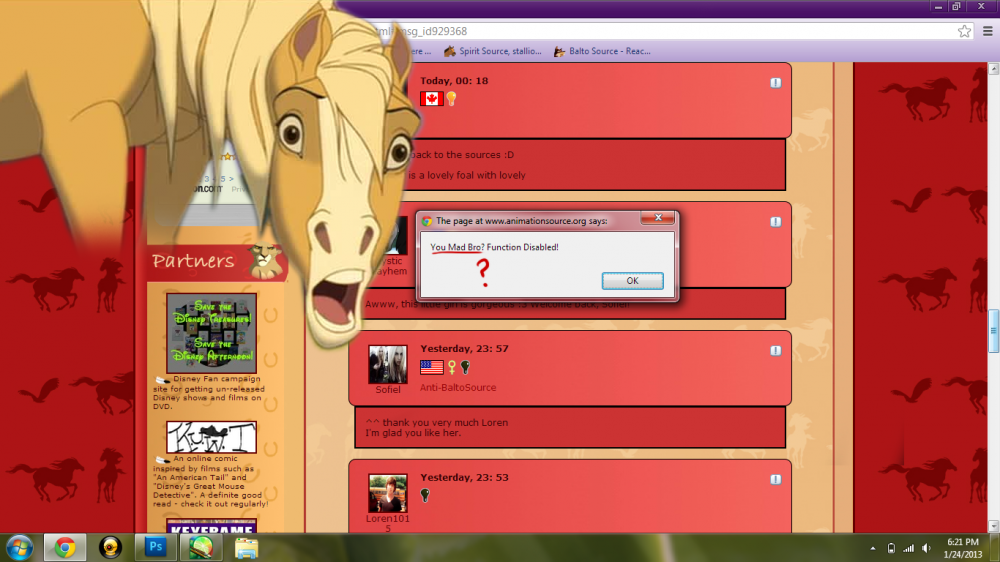Open Photoshop from the taskbar
The image size is (1000, 562).
[x=155, y=547]
